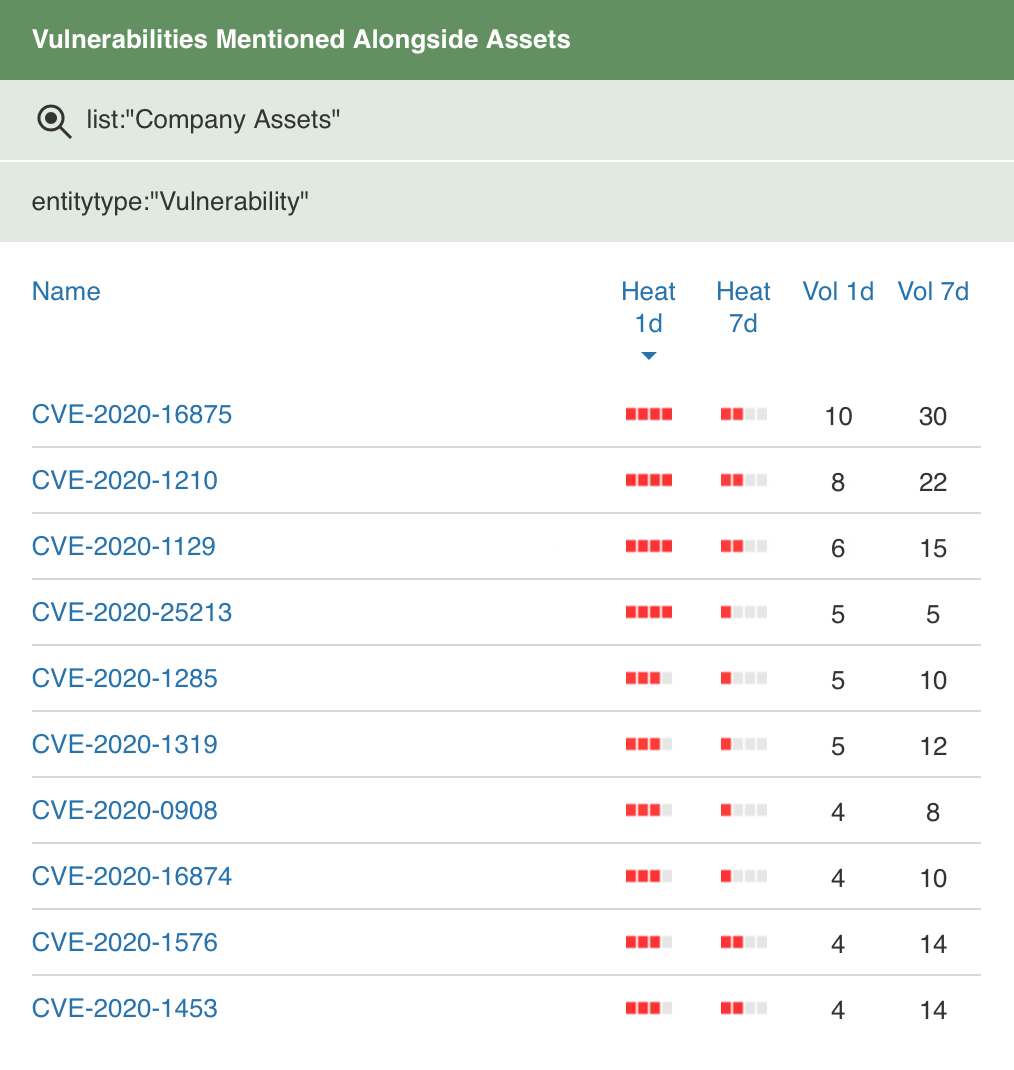Click the Heat 1d sort arrow
The height and width of the screenshot is (1070, 1014).
pos(649,356)
